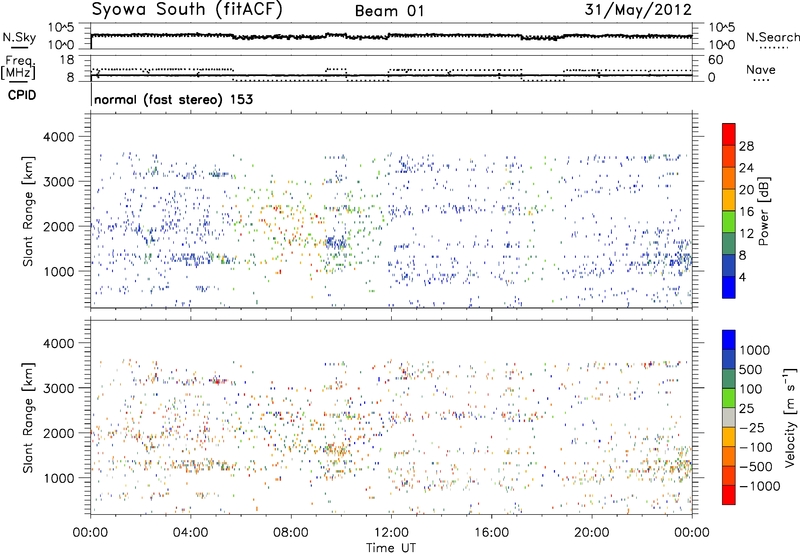Image resolution: width=800 pixels, height=554 pixels.
Task: Click the 24 label on Power colorbar
Action: pos(746,168)
